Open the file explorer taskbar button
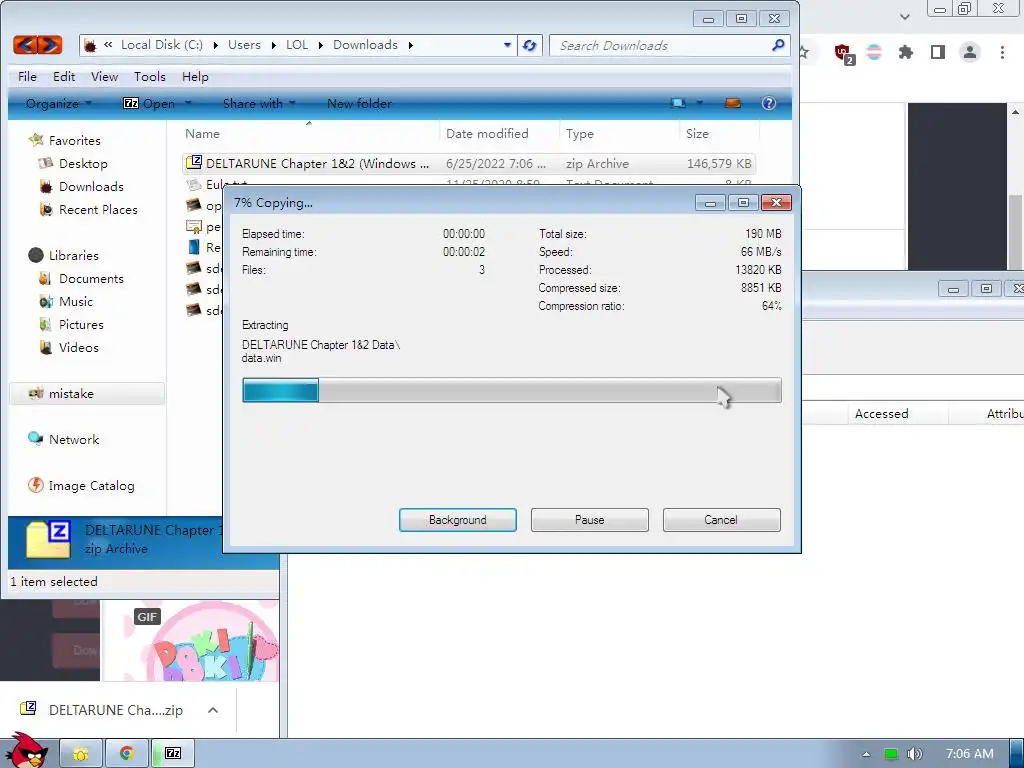Viewport: 1024px width, 768px height. [x=81, y=753]
